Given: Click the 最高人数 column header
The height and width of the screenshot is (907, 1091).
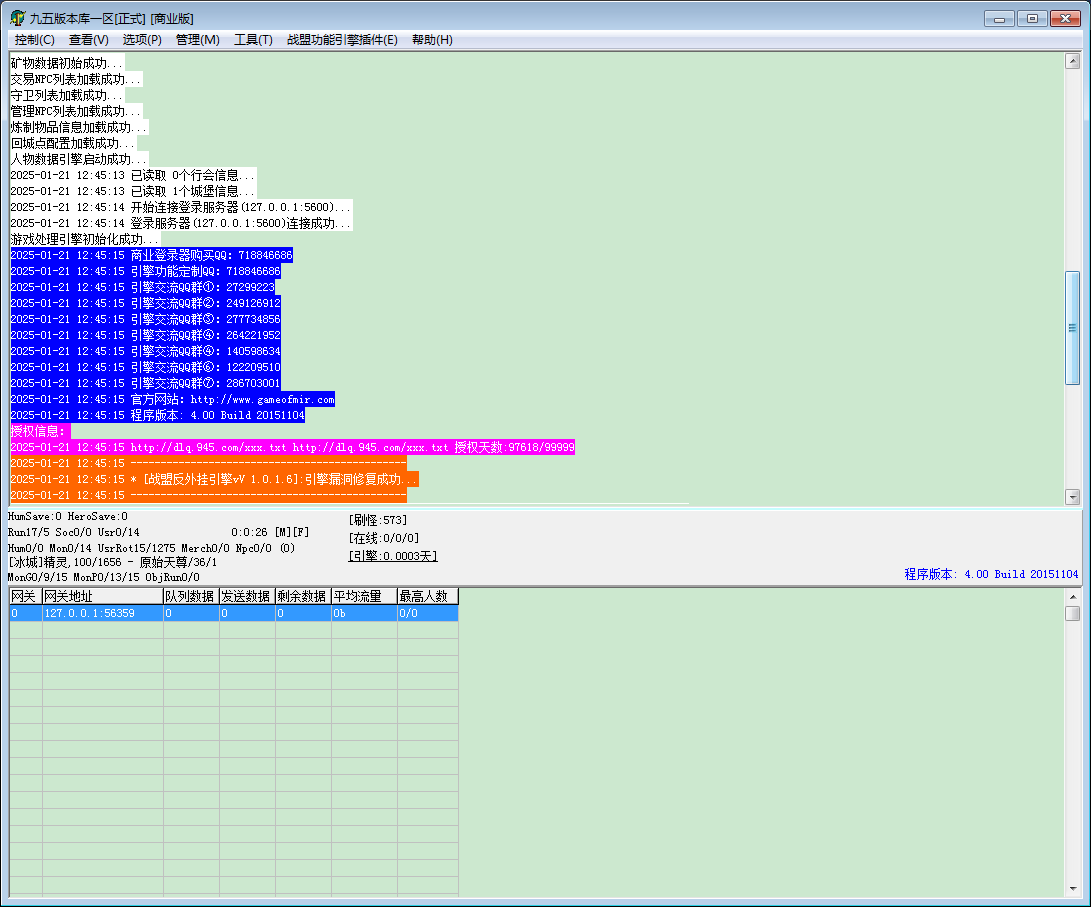Looking at the screenshot, I should [427, 596].
